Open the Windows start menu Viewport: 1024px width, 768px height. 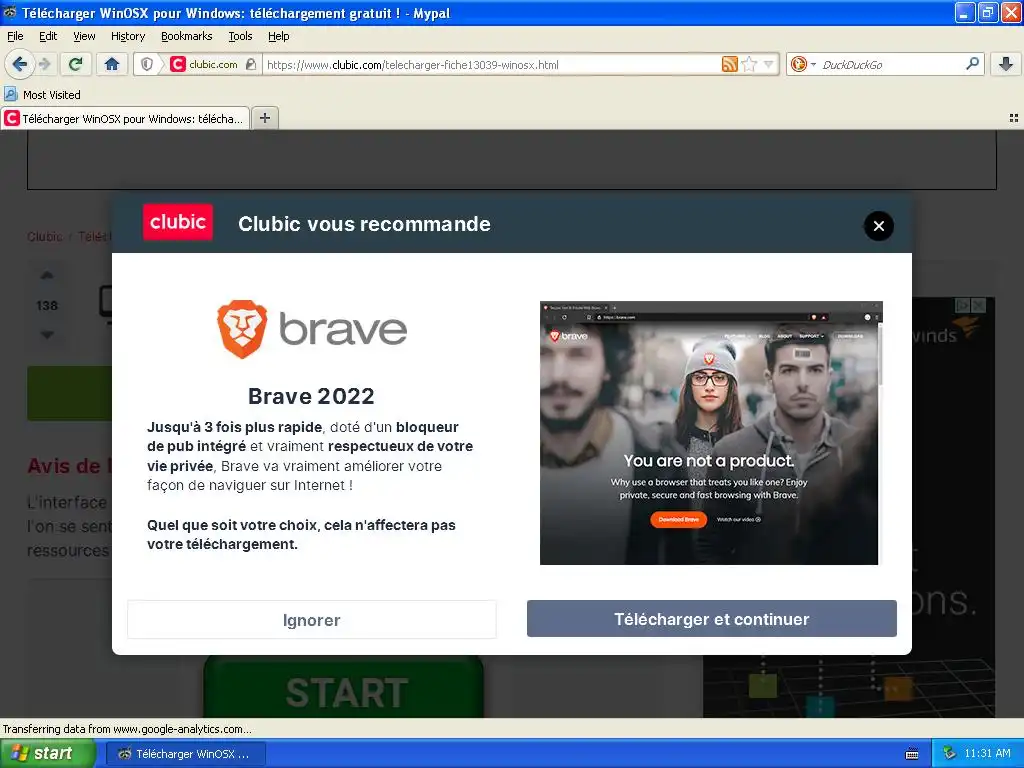48,754
